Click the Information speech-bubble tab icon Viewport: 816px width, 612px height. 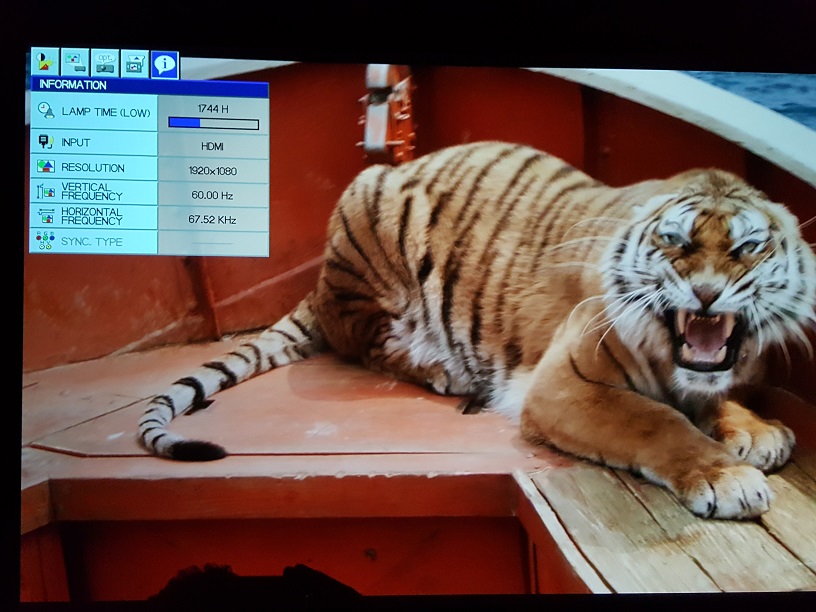click(x=165, y=65)
